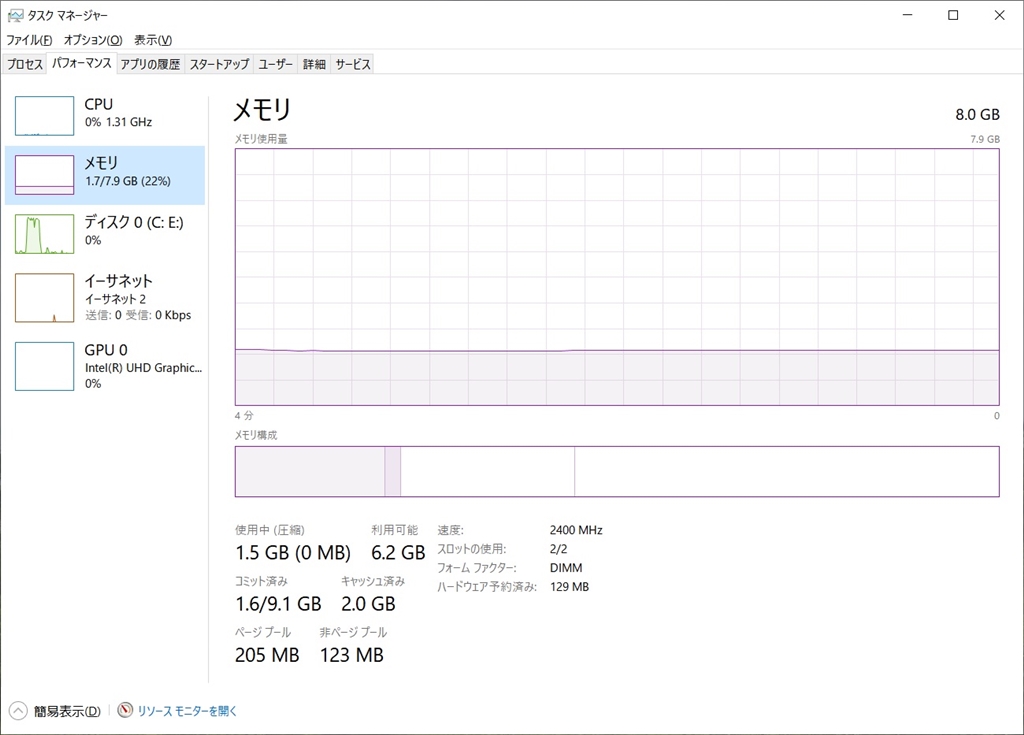Viewport: 1024px width, 735px height.
Task: Collapse view with 簡易表示 chevron icon
Action: (18, 711)
